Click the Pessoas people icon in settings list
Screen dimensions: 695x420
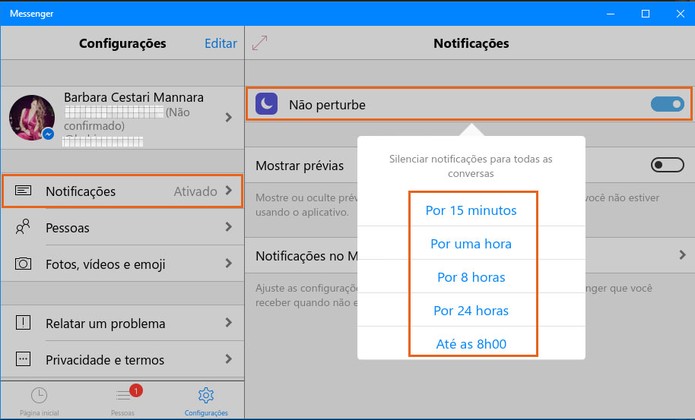pos(23,227)
